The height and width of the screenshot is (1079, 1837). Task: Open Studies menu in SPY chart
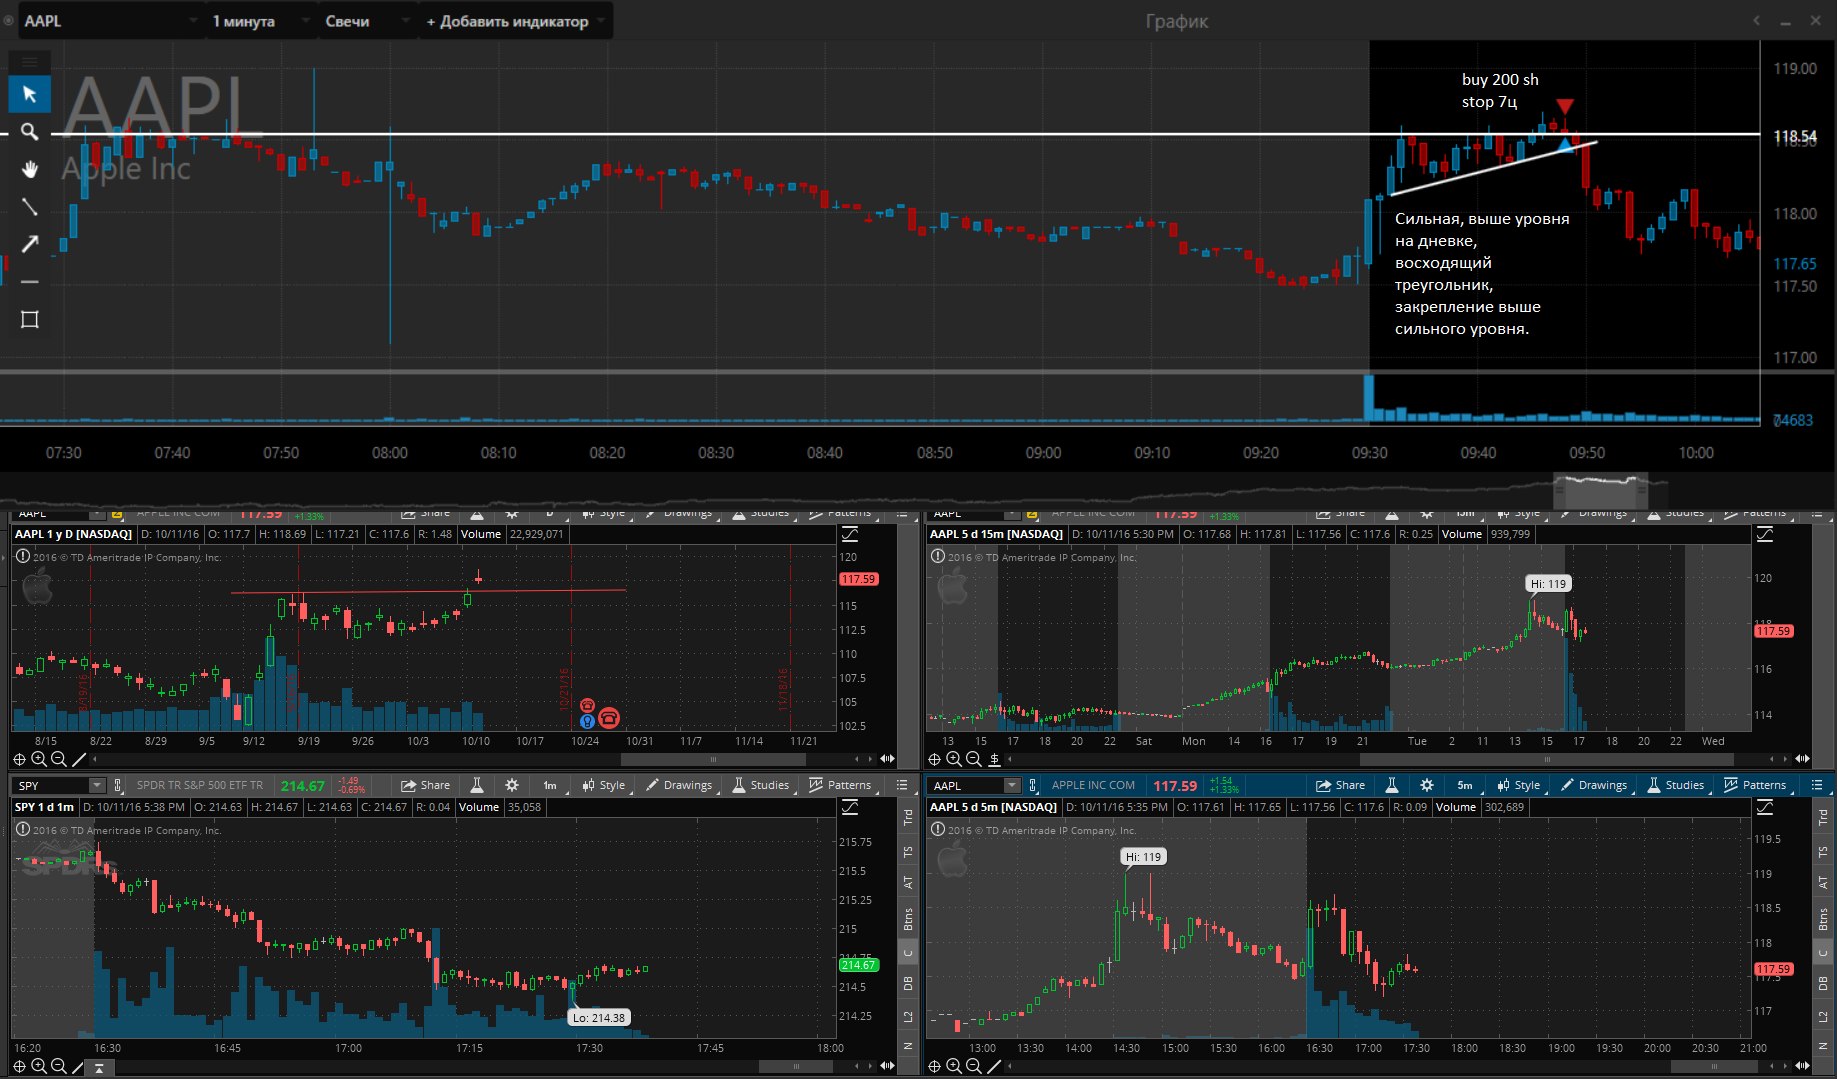point(761,785)
